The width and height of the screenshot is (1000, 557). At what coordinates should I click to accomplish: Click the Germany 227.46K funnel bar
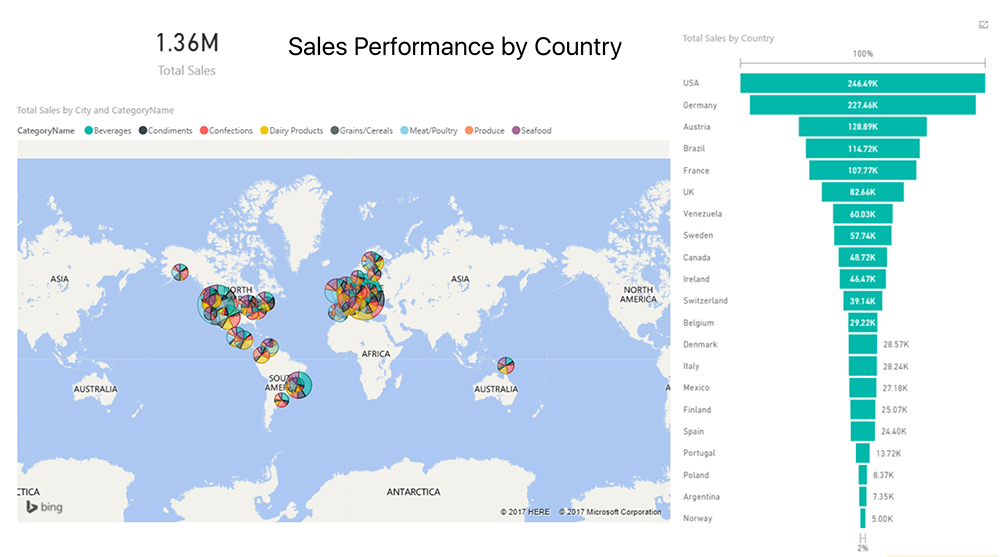[x=862, y=105]
